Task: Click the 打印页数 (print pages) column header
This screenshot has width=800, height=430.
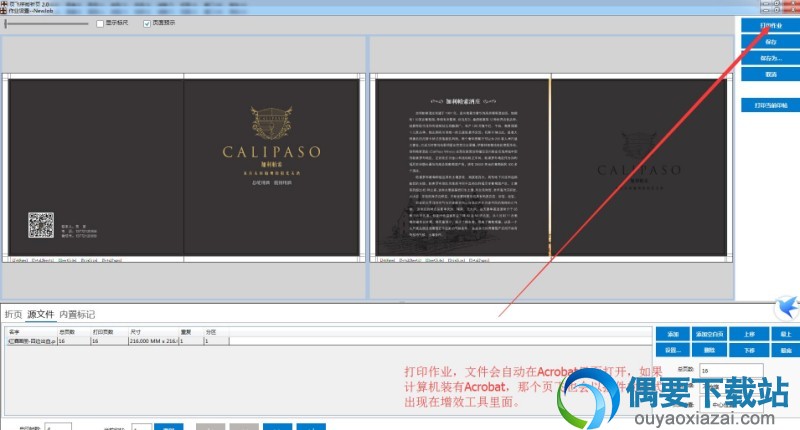Action: pos(109,332)
